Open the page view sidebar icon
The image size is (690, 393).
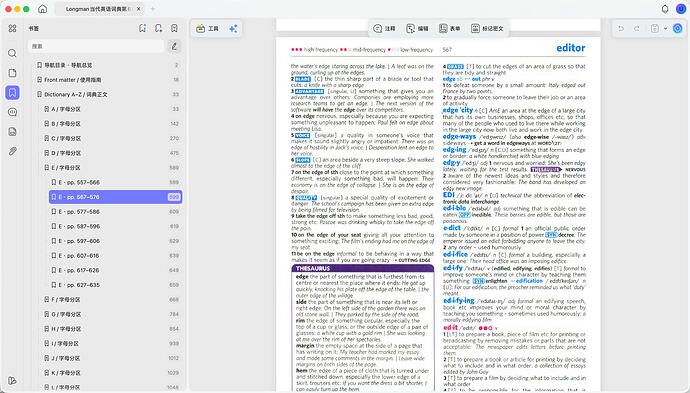12,73
